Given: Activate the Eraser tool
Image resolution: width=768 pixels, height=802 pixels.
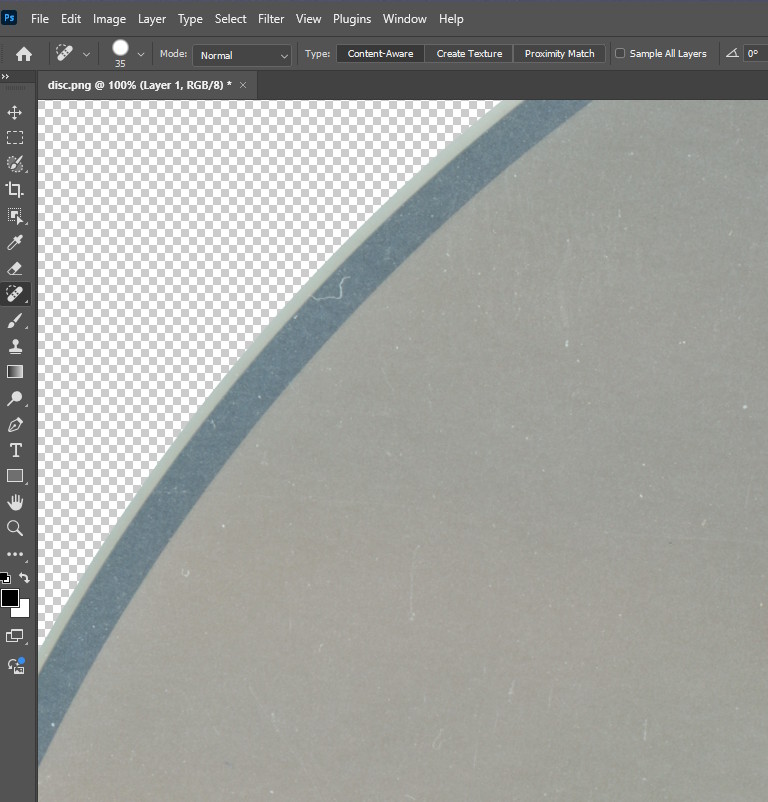Looking at the screenshot, I should tap(15, 268).
